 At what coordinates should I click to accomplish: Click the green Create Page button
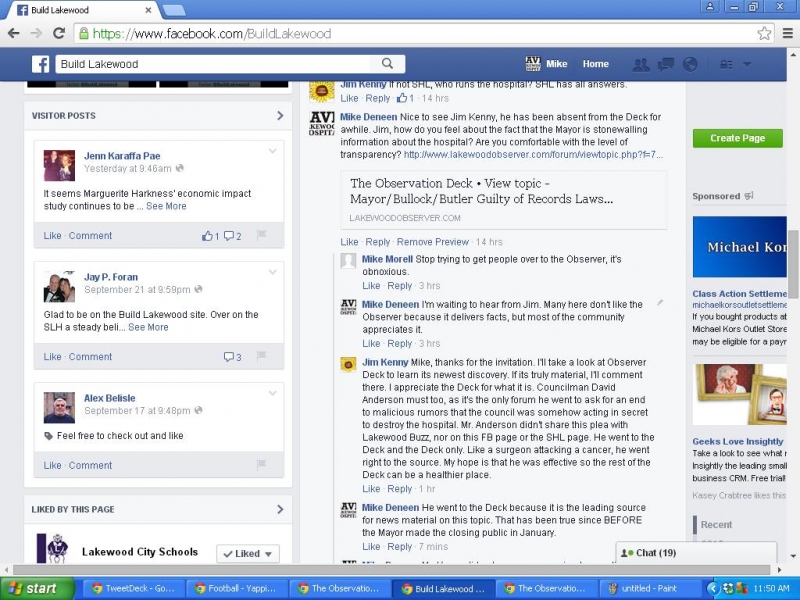pyautogui.click(x=737, y=138)
